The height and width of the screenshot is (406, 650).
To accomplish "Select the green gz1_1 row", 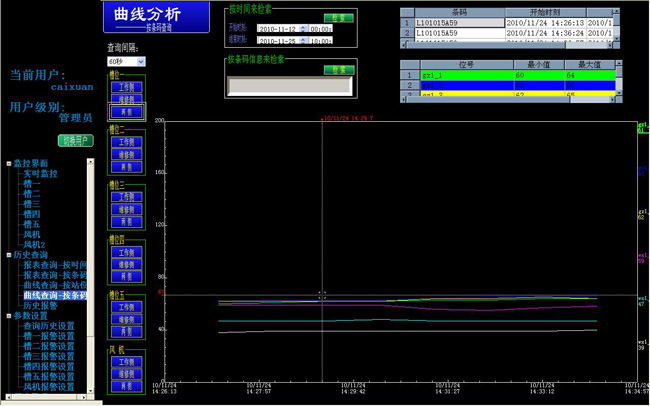I will [518, 75].
